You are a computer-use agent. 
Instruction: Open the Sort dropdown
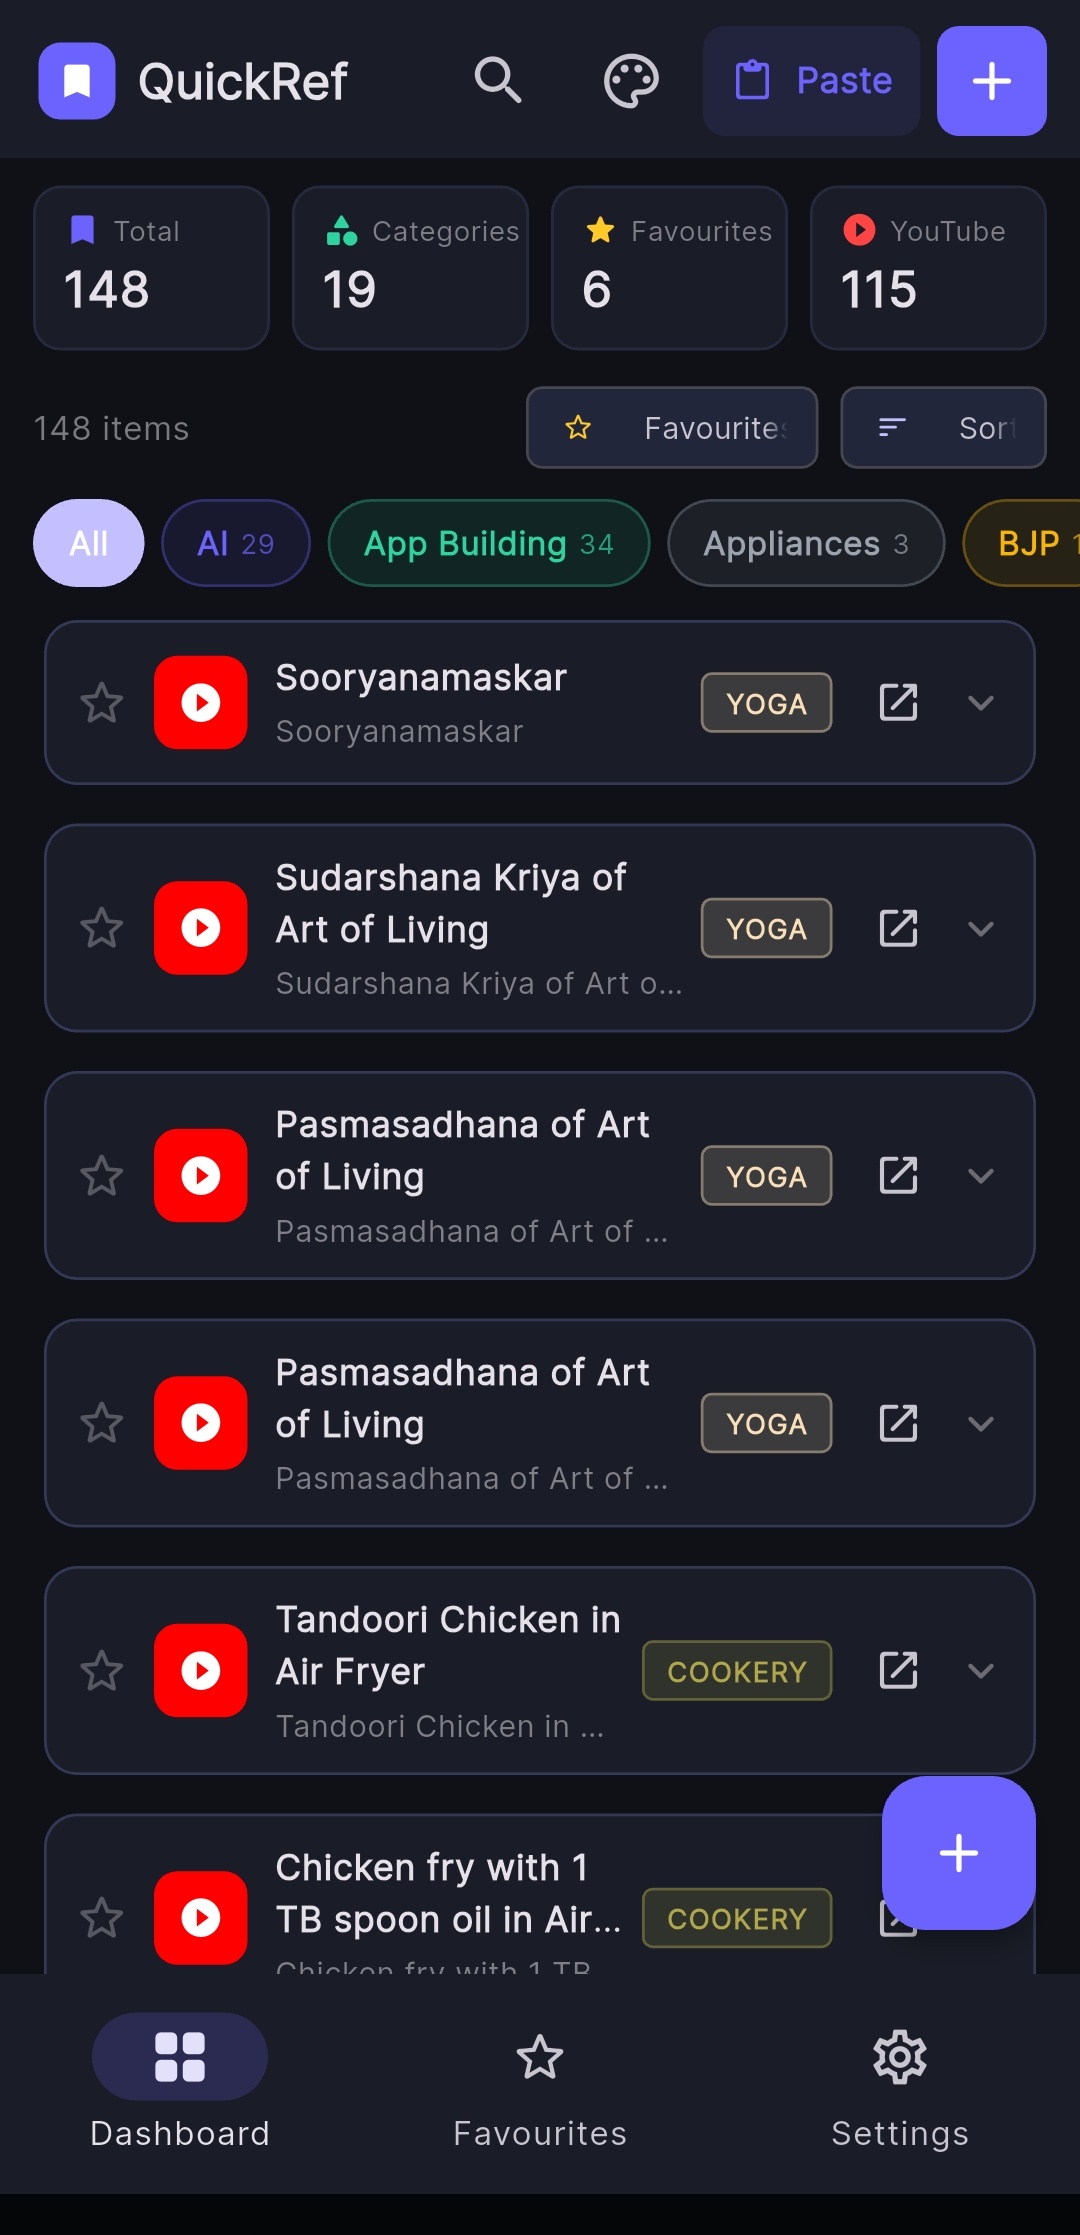[x=943, y=428]
